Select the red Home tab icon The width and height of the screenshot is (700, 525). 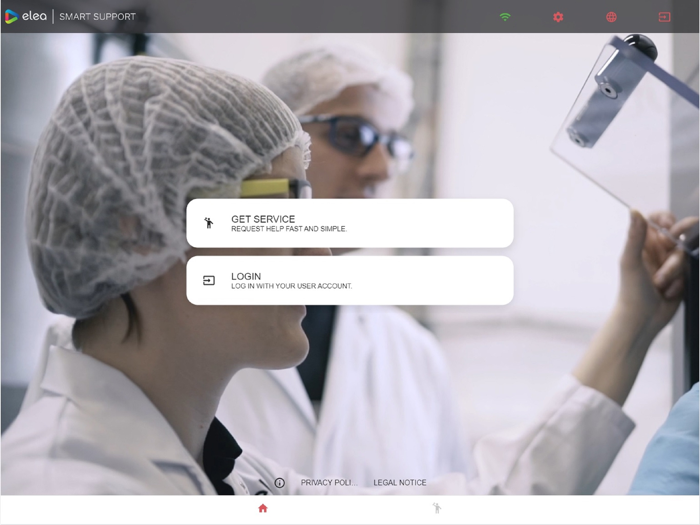(263, 508)
